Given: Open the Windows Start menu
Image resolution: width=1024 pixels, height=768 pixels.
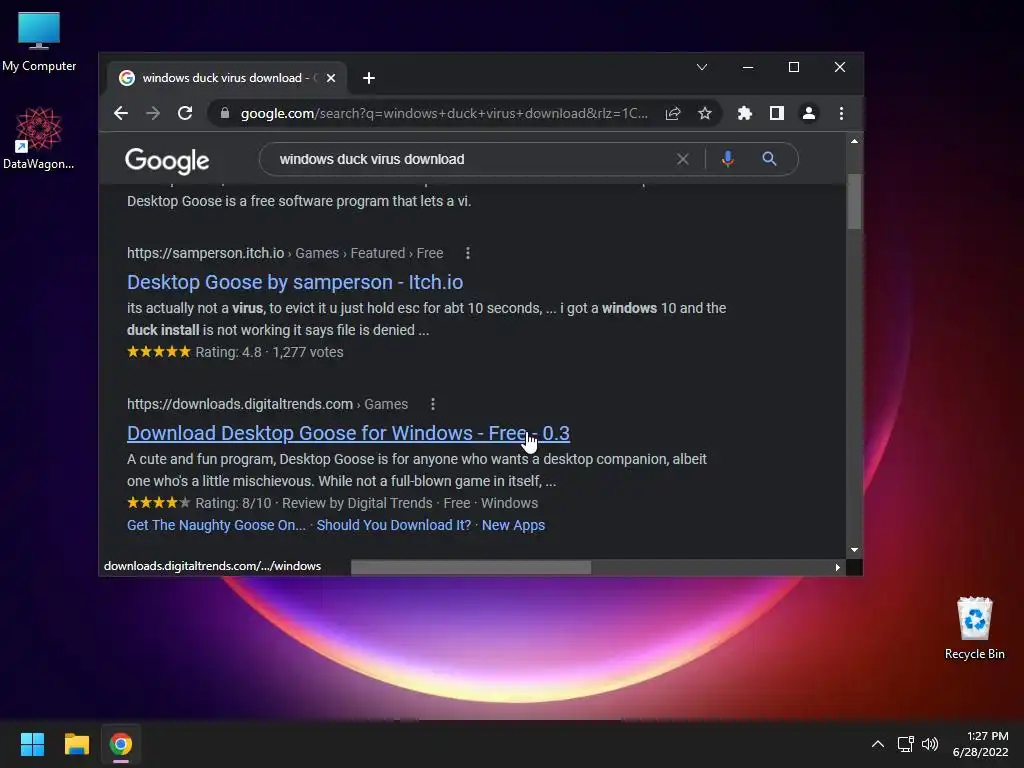Looking at the screenshot, I should [32, 744].
